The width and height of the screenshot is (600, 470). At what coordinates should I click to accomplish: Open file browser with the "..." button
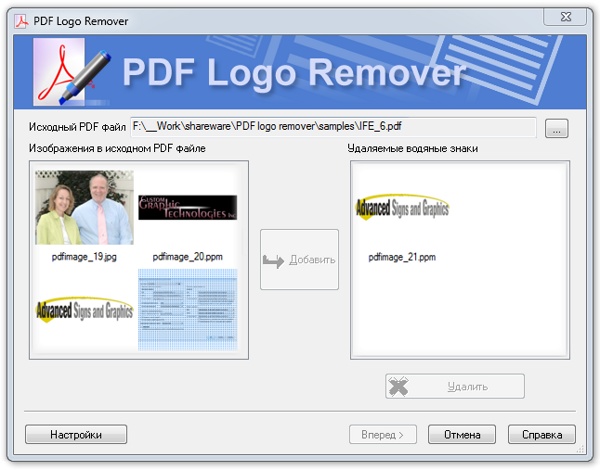556,128
